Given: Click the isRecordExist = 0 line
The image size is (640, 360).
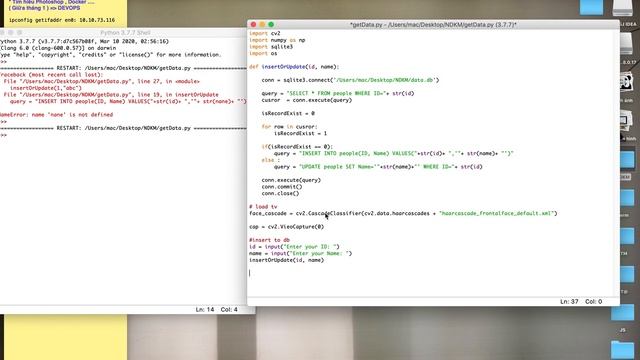Looking at the screenshot, I should coord(288,113).
